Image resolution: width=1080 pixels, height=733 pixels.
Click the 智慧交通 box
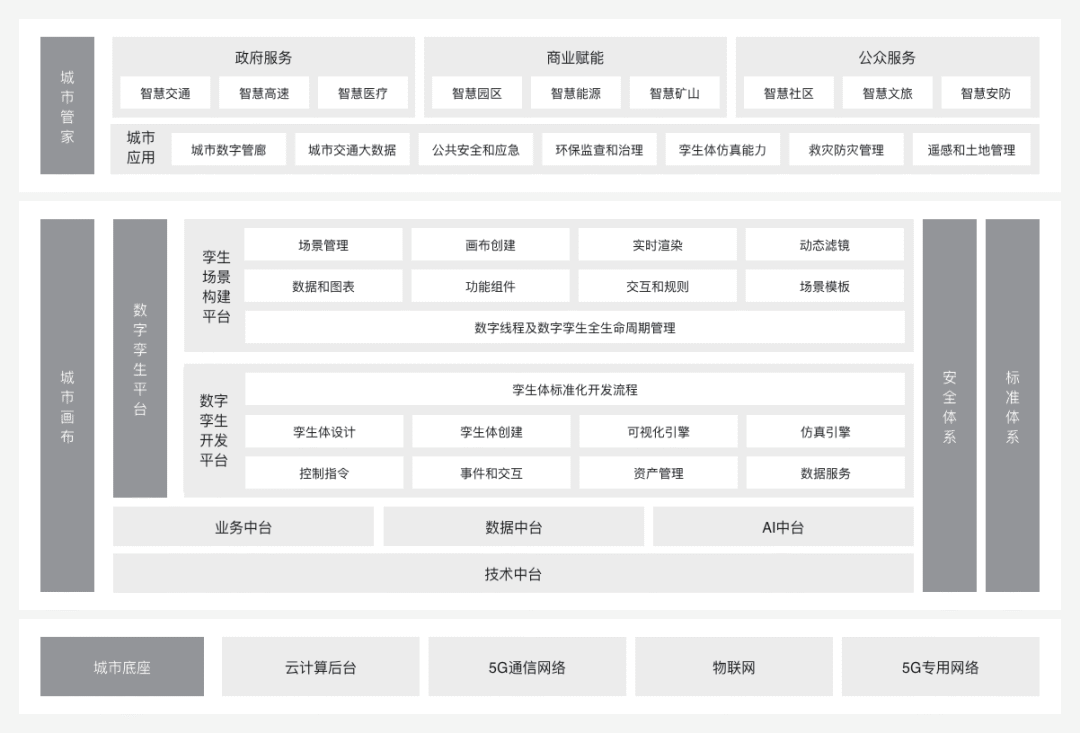[x=165, y=93]
